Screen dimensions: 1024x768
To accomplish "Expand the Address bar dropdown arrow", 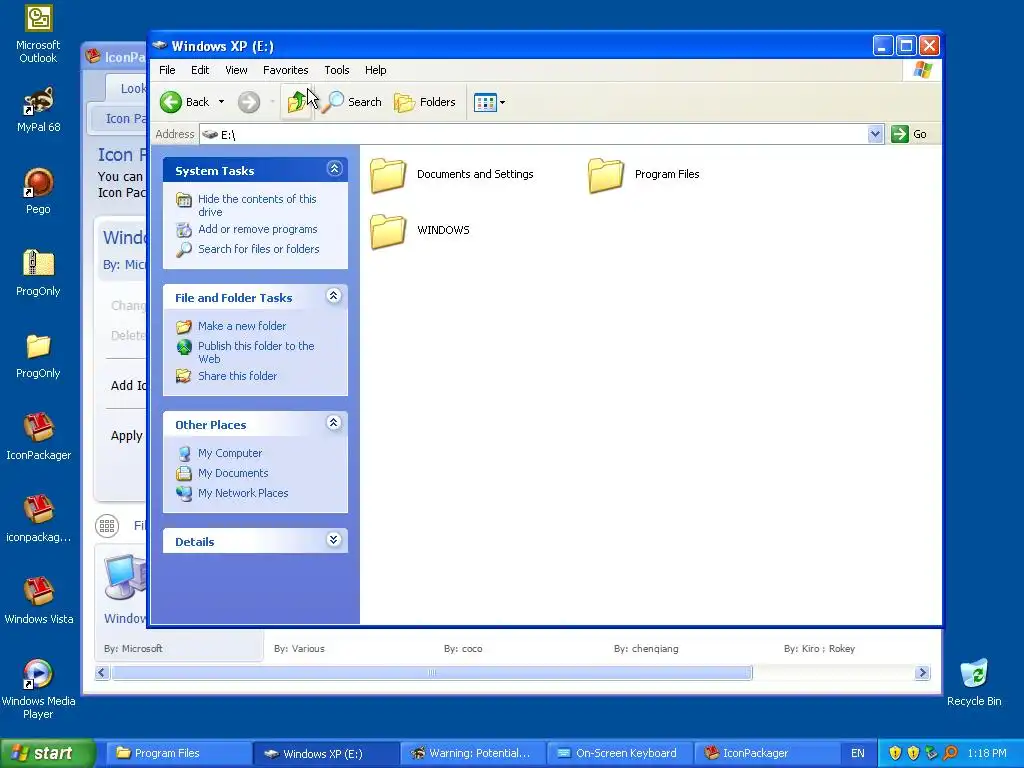I will [x=875, y=134].
